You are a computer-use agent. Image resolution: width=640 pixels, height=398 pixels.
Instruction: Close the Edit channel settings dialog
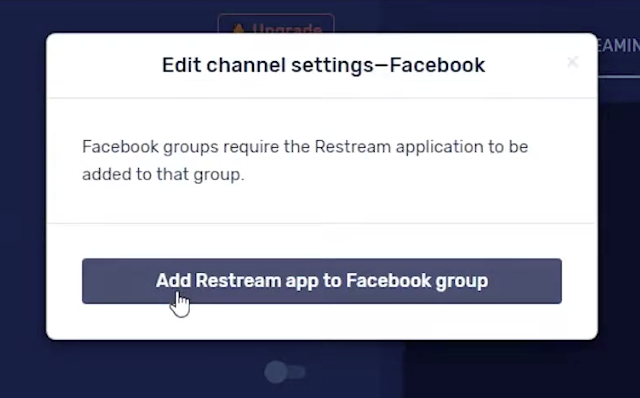point(572,62)
